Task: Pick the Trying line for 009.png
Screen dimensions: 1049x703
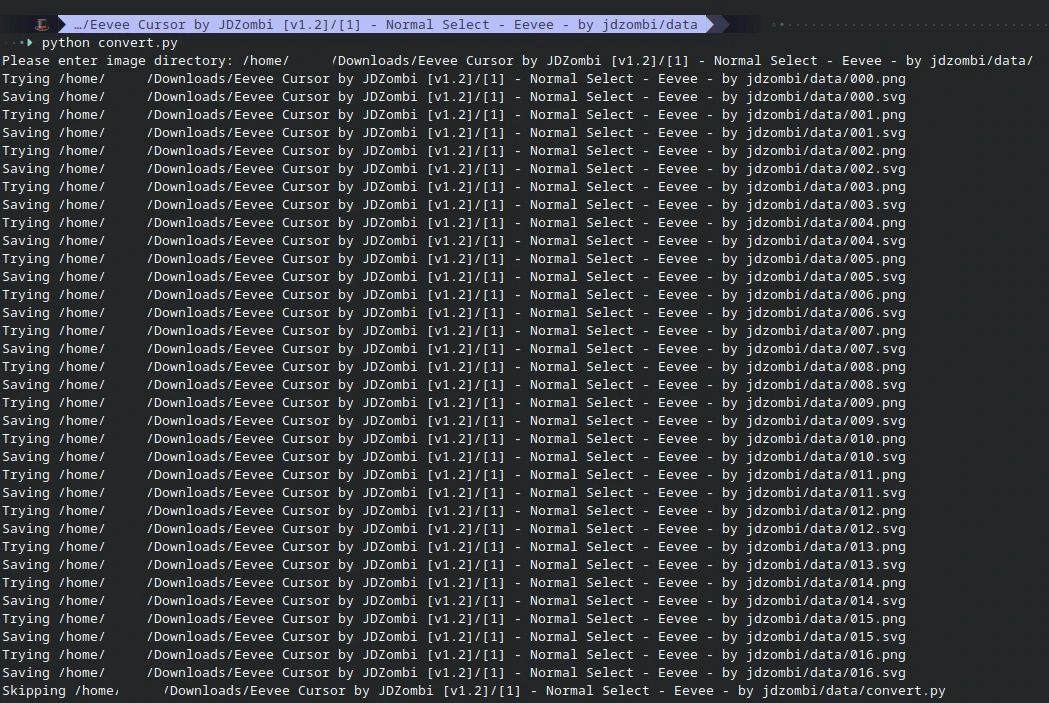Action: click(x=454, y=403)
